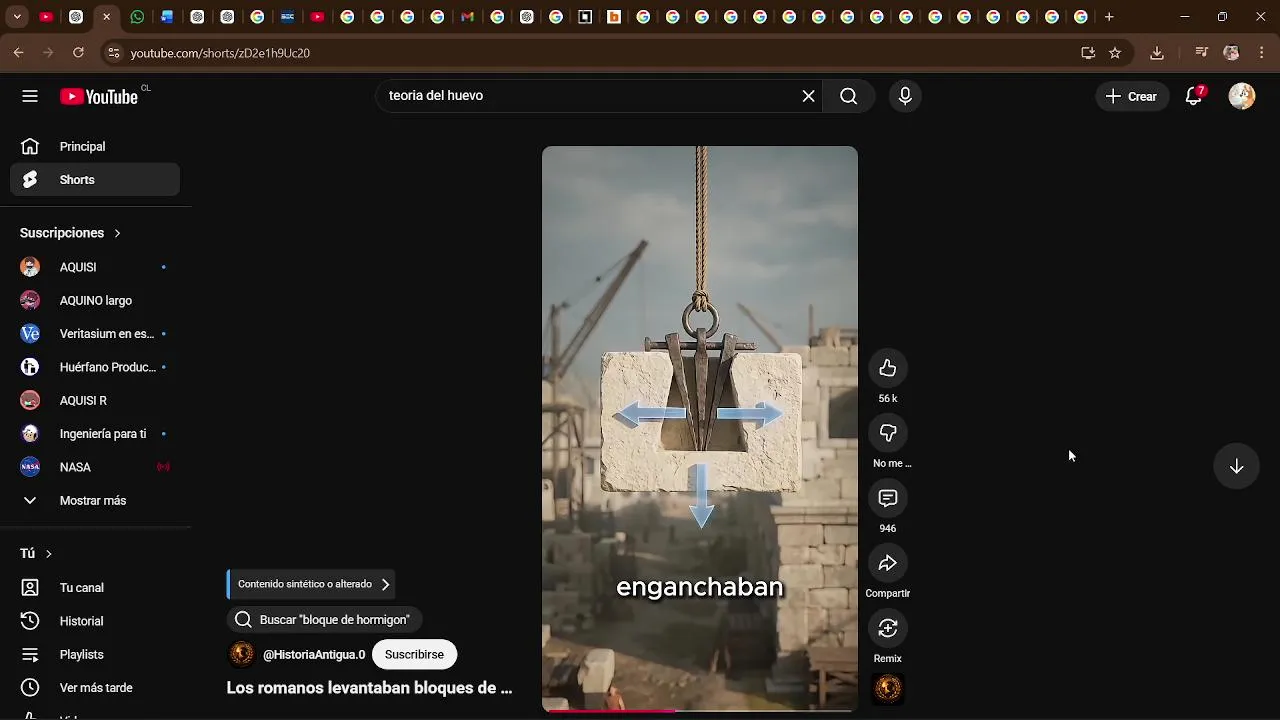The width and height of the screenshot is (1280, 720).
Task: Bookmark this page with the star
Action: point(1115,53)
